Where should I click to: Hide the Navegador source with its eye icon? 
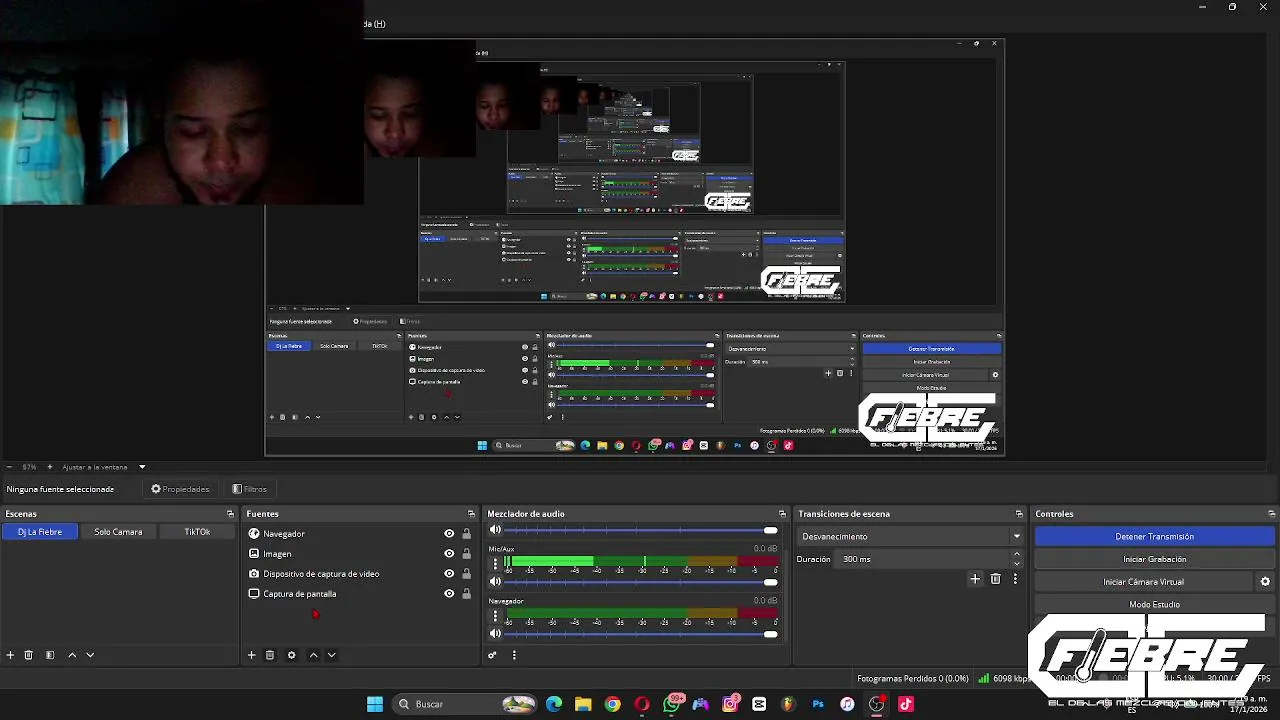(x=449, y=534)
